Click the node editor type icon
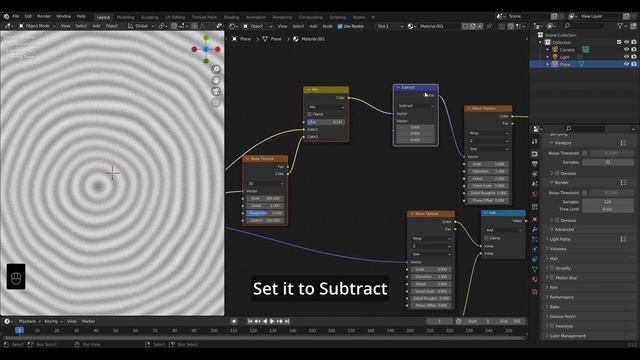The height and width of the screenshot is (360, 640). point(232,26)
